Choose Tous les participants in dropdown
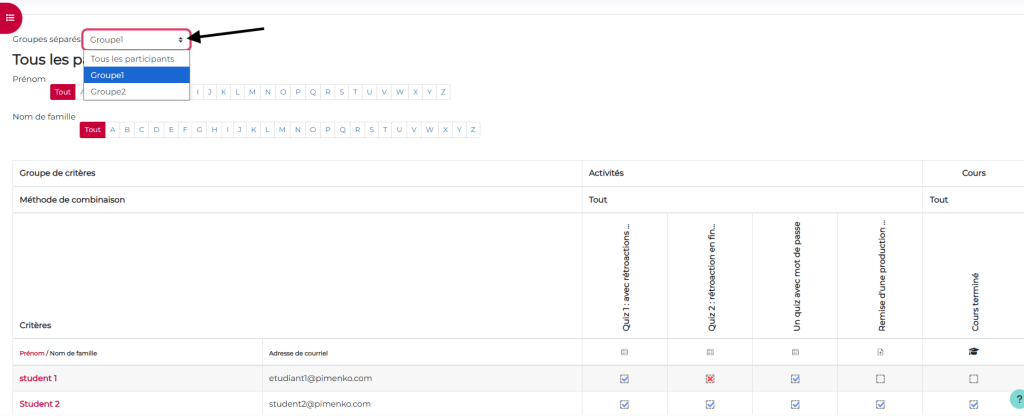The width and height of the screenshot is (1024, 416). (x=136, y=59)
